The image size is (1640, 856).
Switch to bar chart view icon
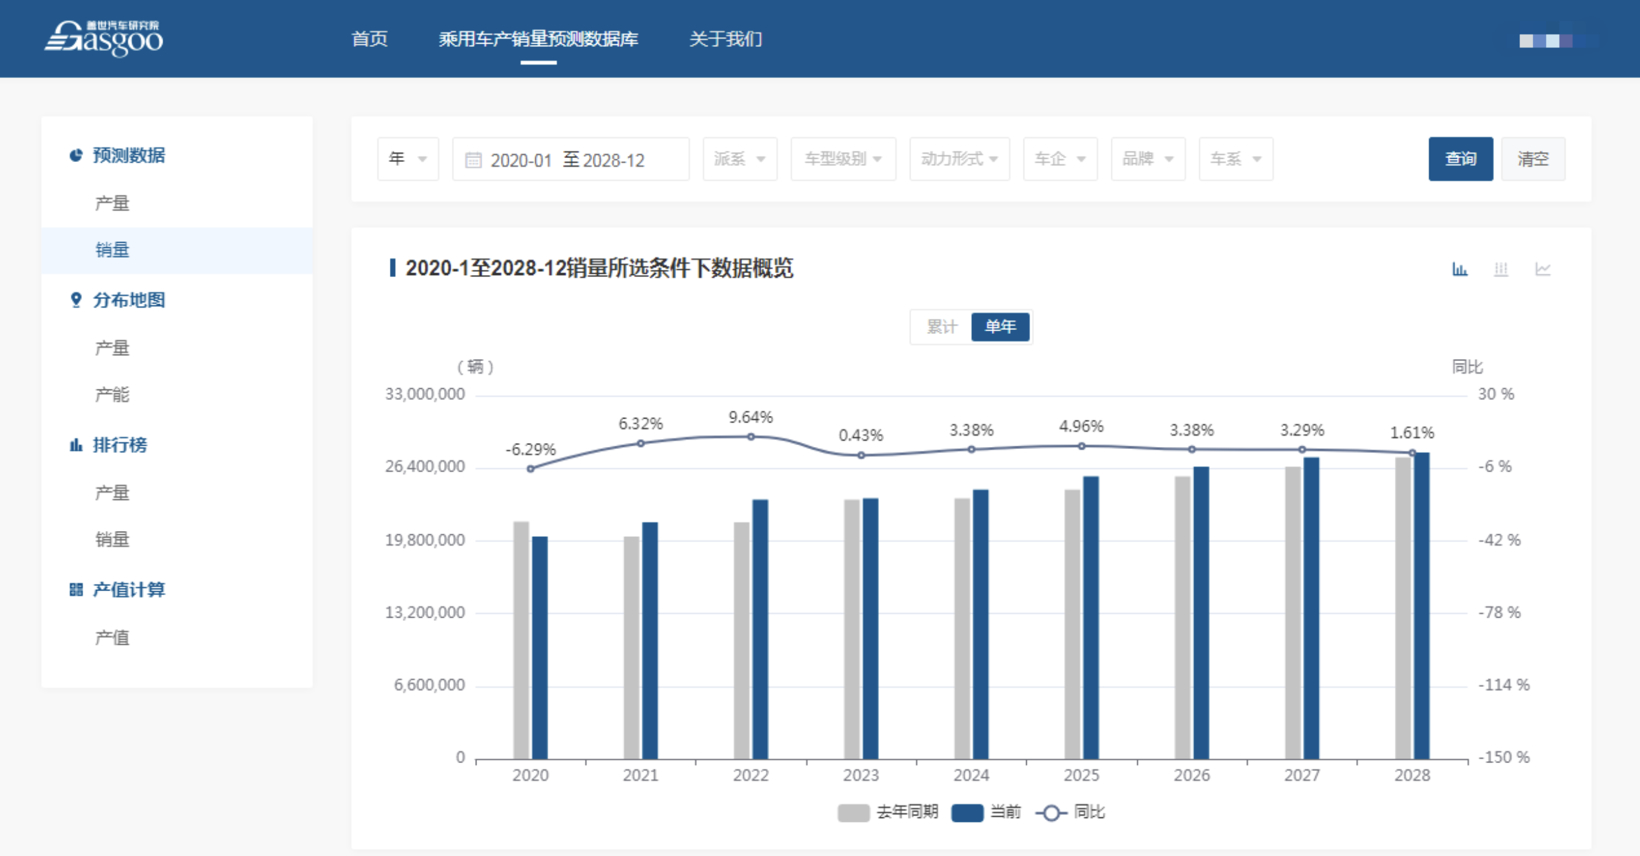pos(1460,269)
